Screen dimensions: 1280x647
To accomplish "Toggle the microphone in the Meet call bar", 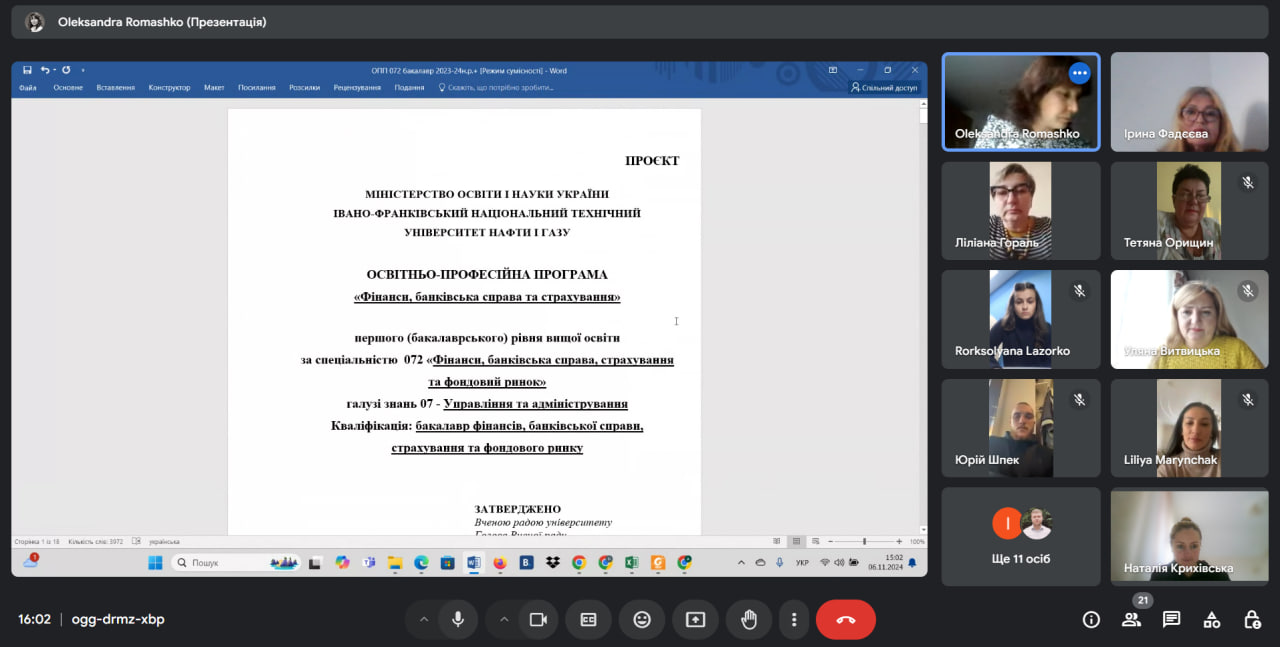I will coord(458,619).
